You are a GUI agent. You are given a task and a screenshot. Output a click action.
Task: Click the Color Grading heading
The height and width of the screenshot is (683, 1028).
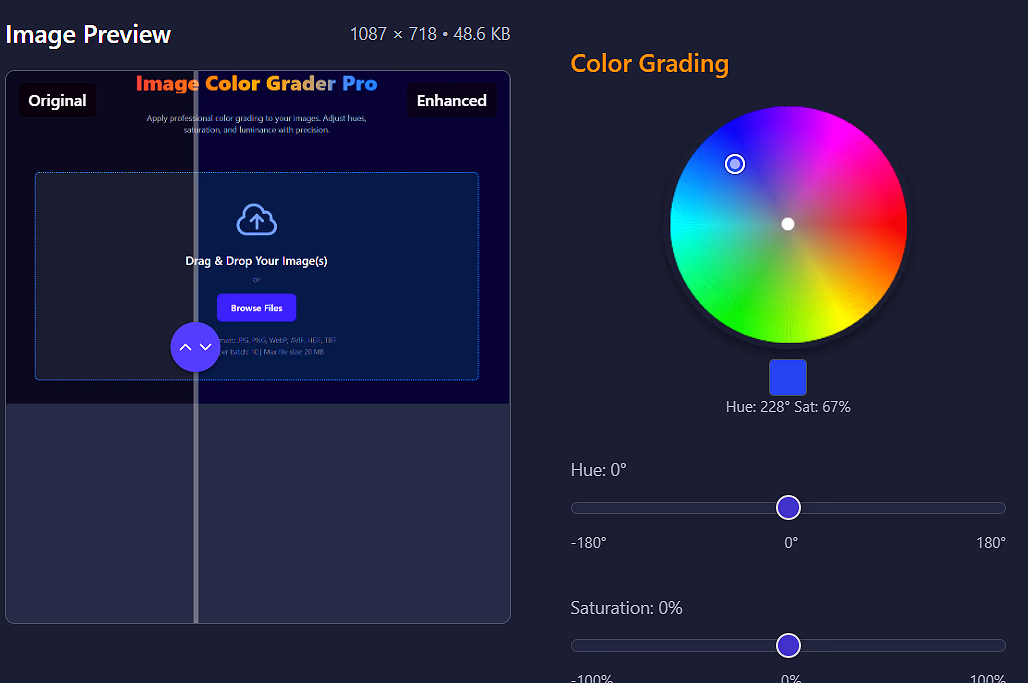click(649, 63)
